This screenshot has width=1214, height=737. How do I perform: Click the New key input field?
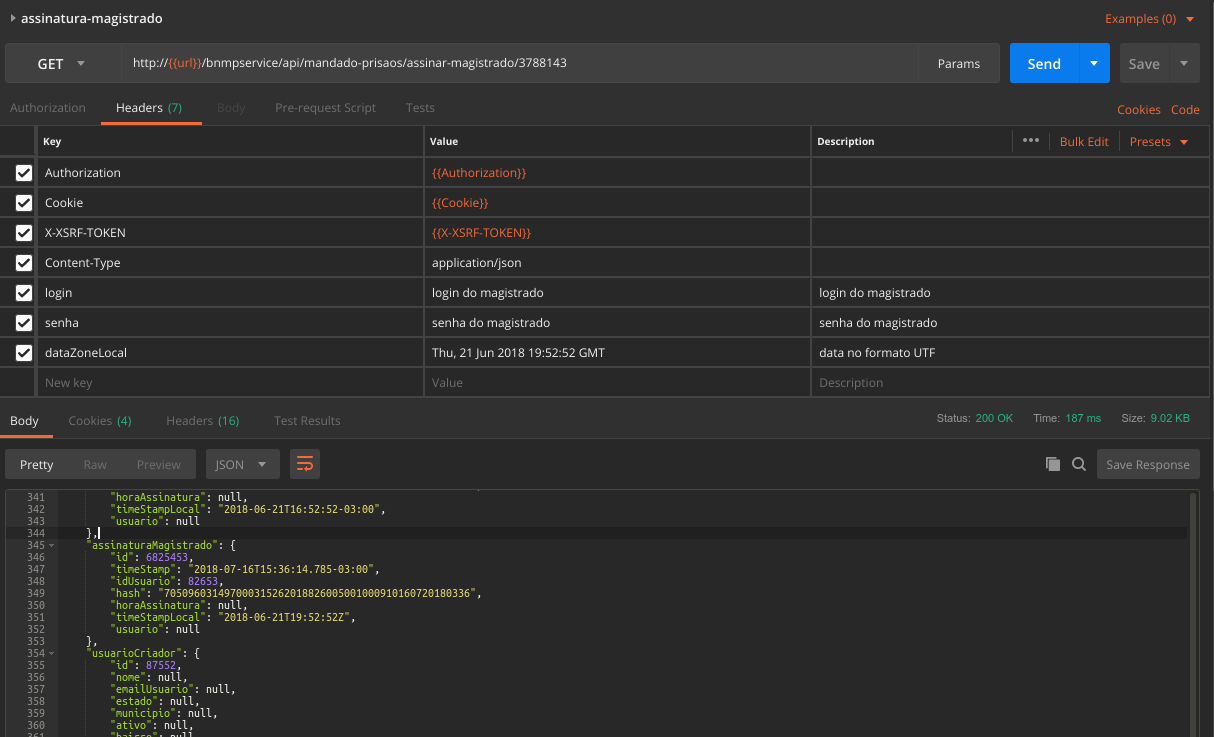[230, 383]
